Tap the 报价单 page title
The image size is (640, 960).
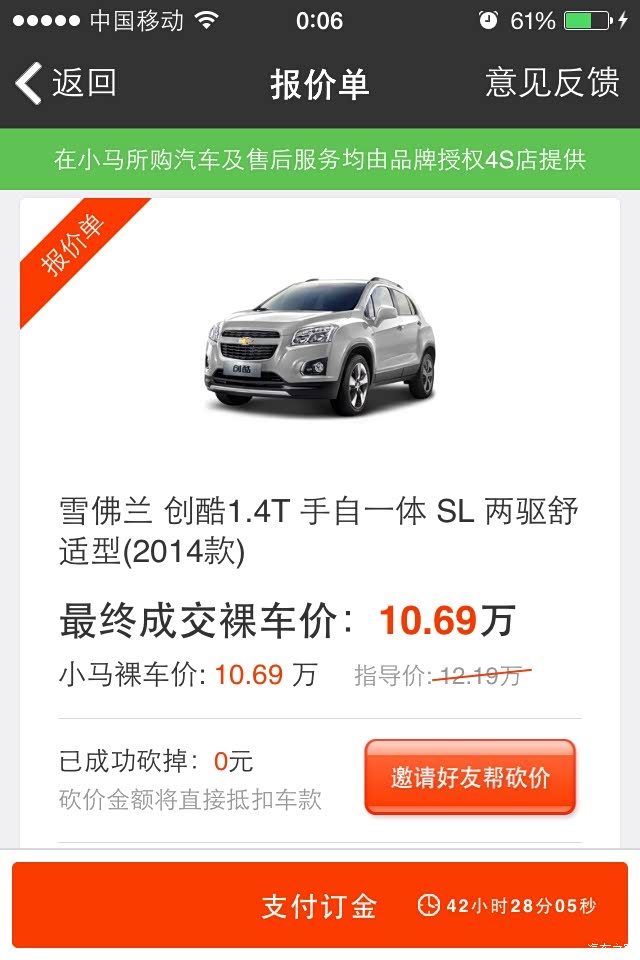320,84
